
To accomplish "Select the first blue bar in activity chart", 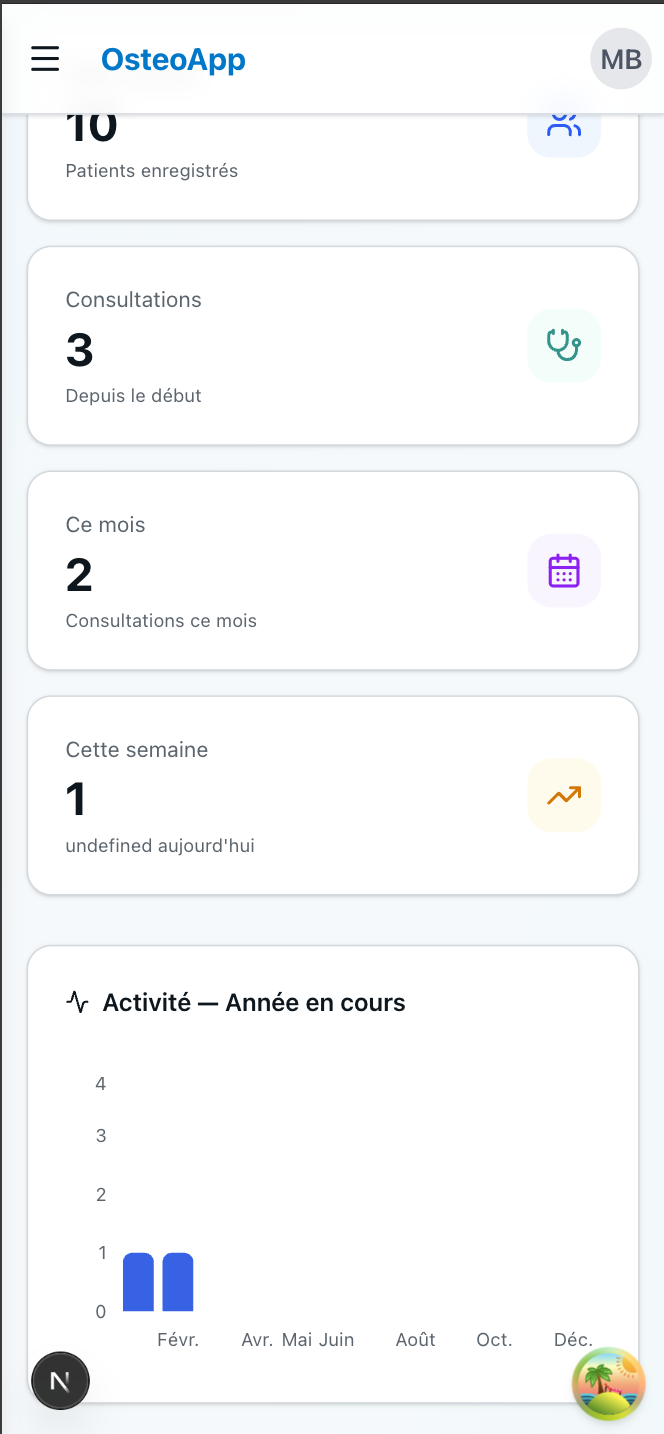I will pyautogui.click(x=138, y=1282).
